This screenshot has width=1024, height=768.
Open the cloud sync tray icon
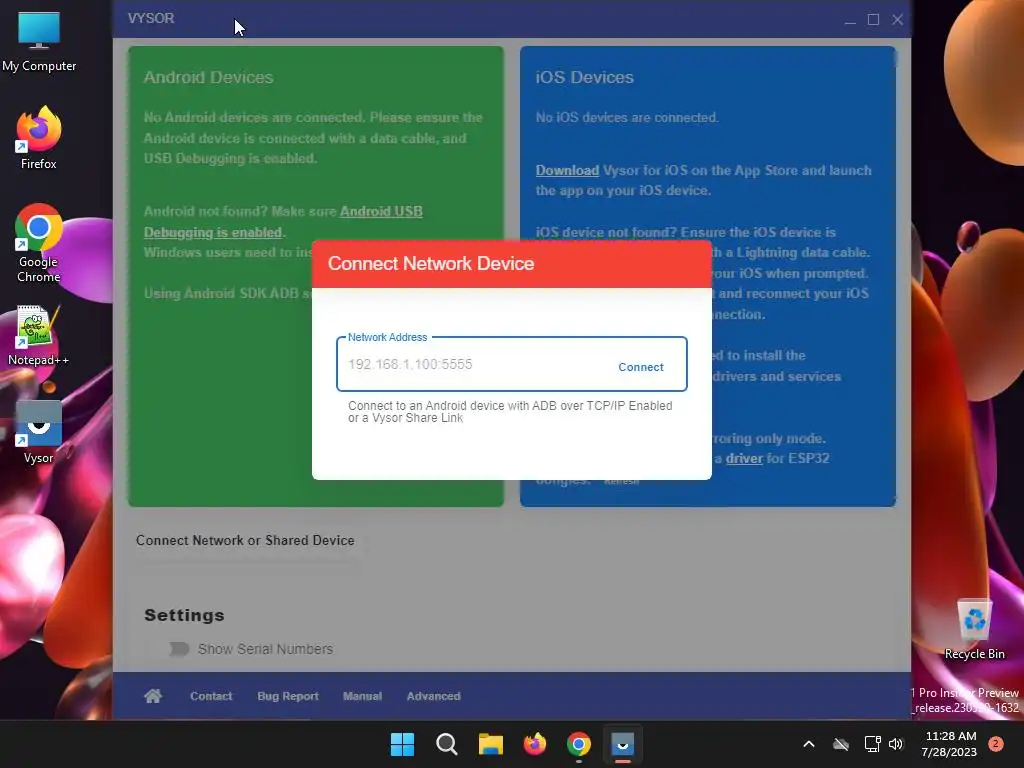[x=841, y=744]
